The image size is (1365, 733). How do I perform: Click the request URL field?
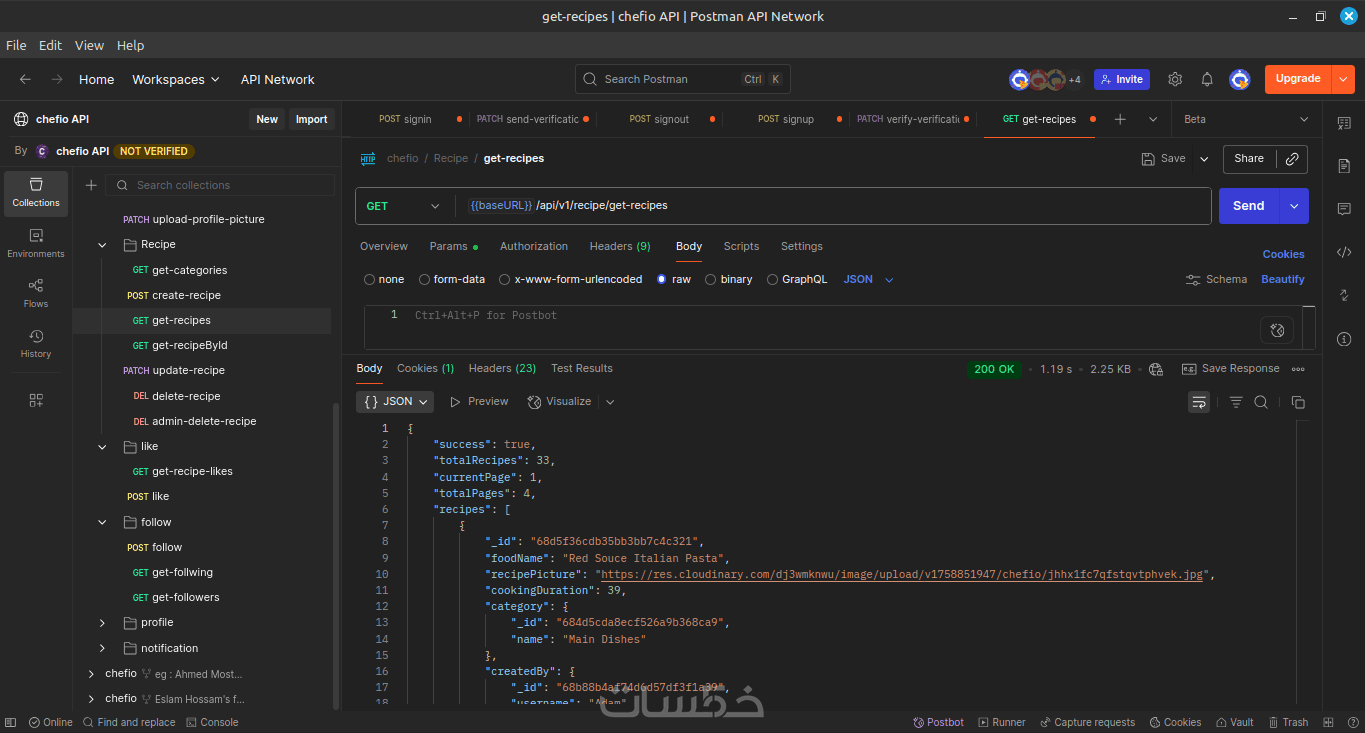point(835,206)
